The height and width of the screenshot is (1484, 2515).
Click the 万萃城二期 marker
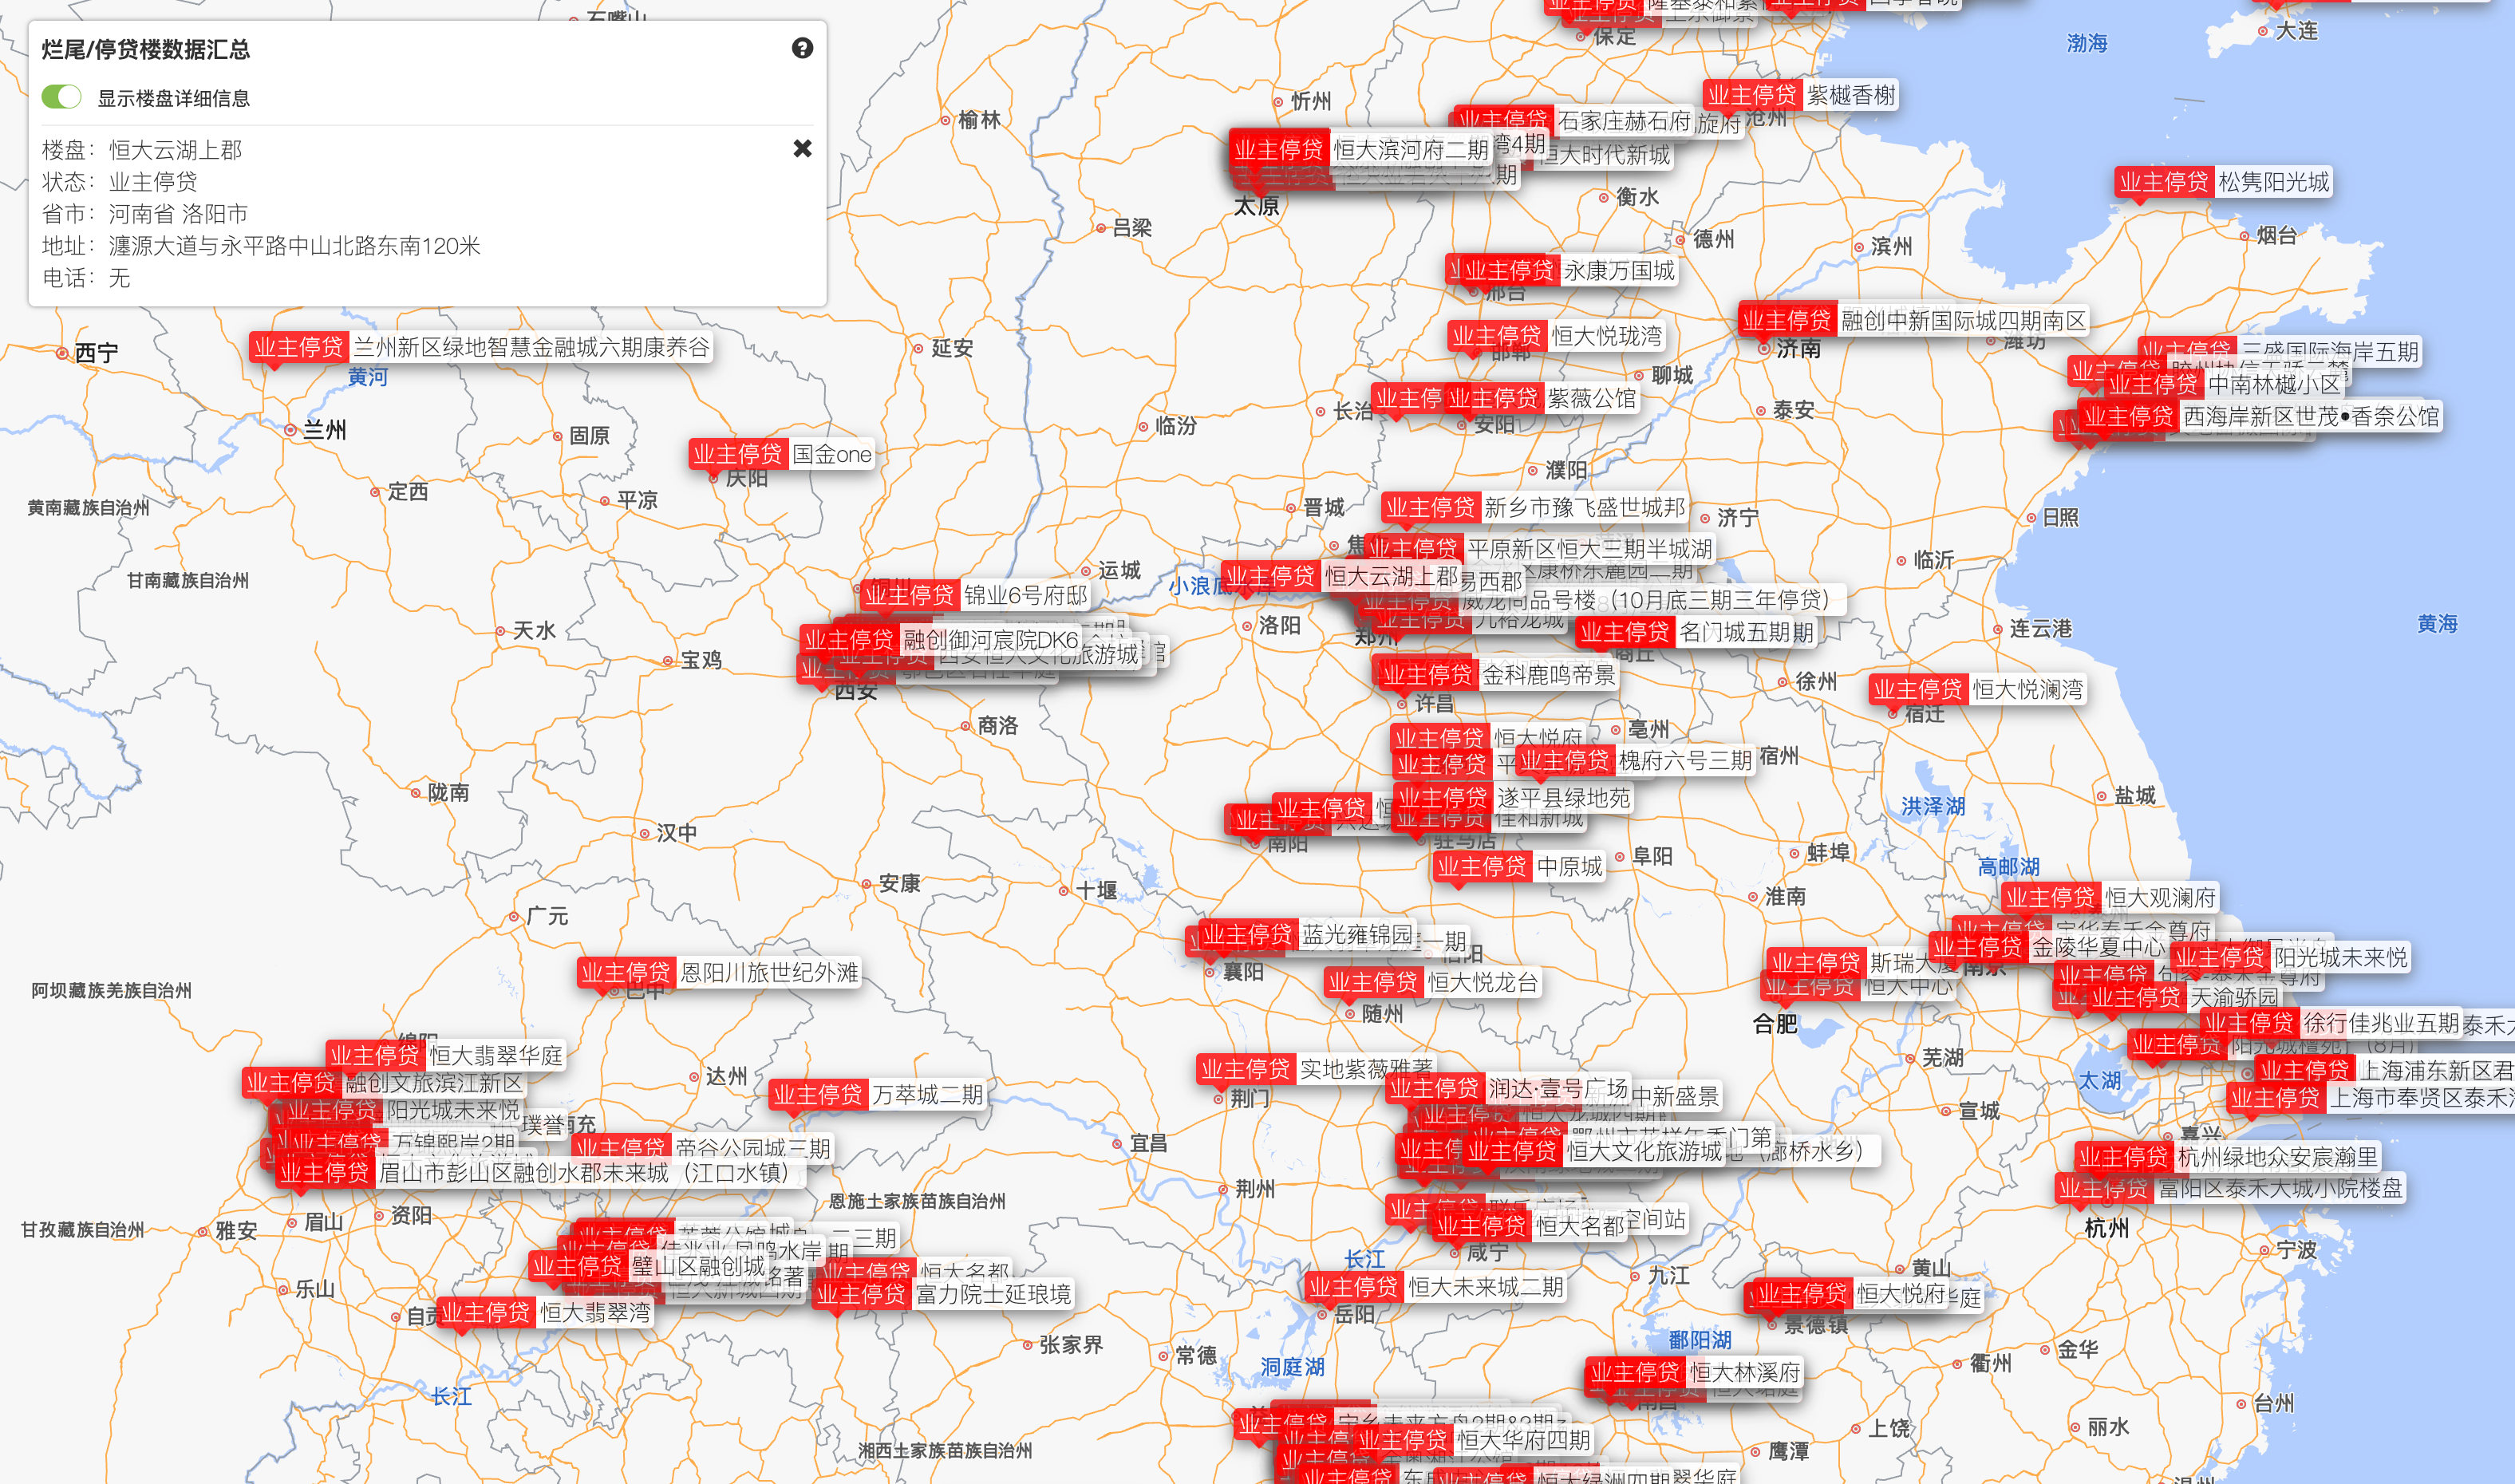point(878,1095)
